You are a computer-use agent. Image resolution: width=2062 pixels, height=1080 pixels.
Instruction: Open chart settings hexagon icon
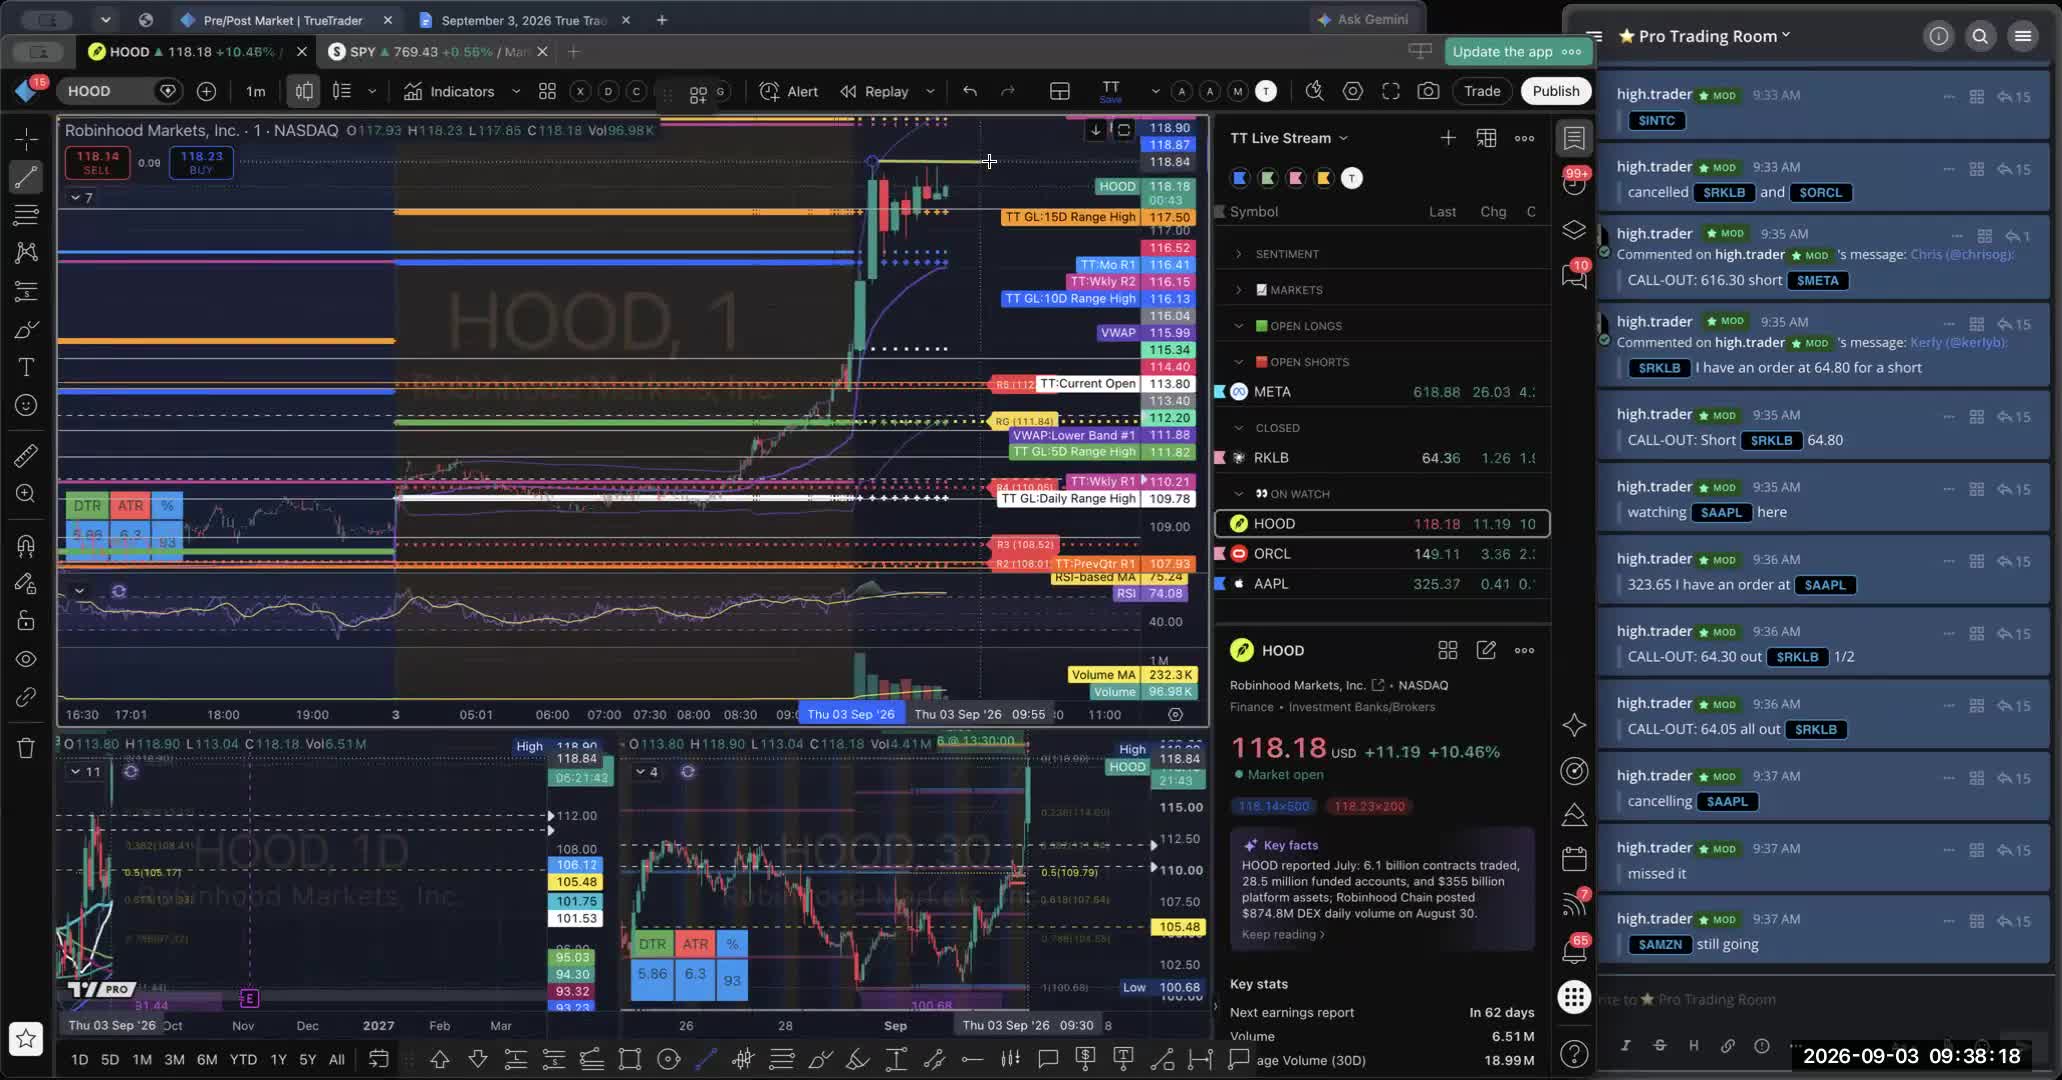[x=1353, y=91]
